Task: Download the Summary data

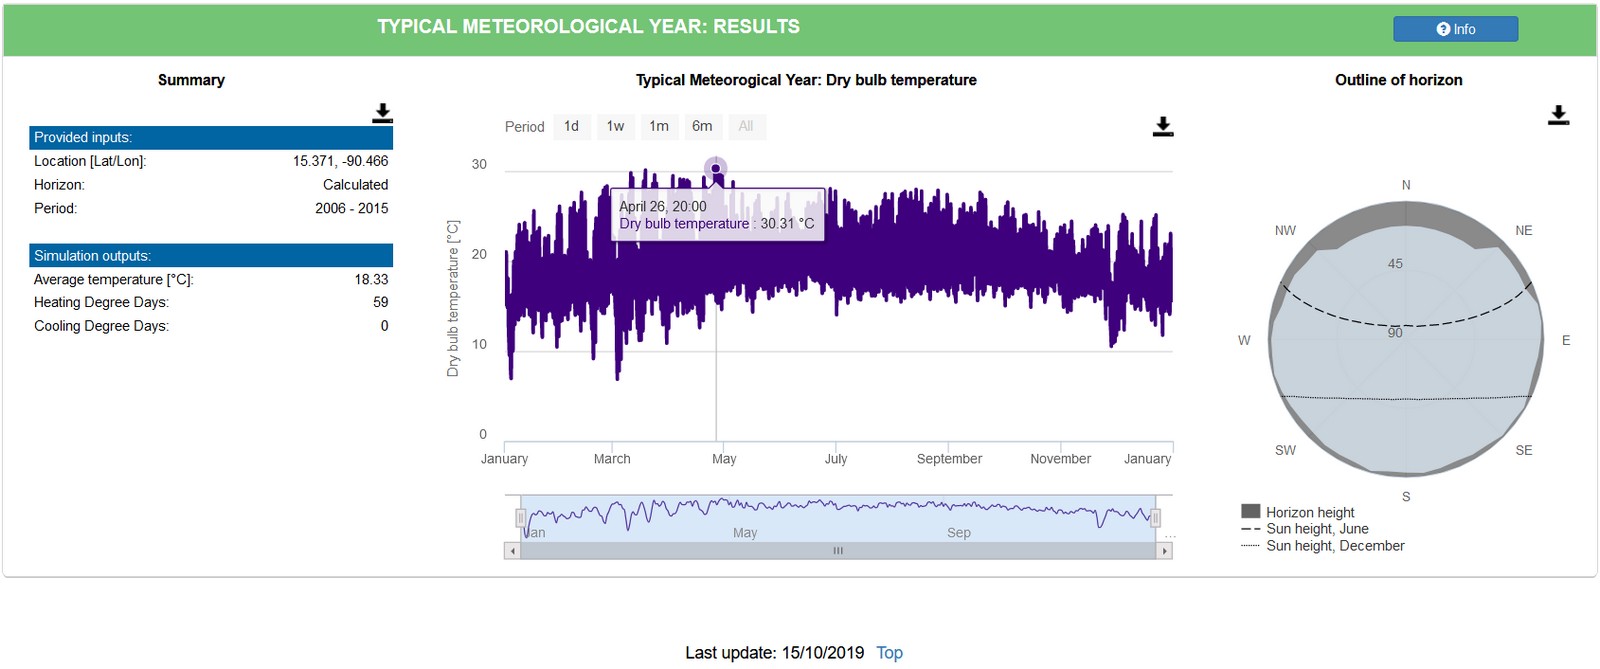Action: point(382,113)
